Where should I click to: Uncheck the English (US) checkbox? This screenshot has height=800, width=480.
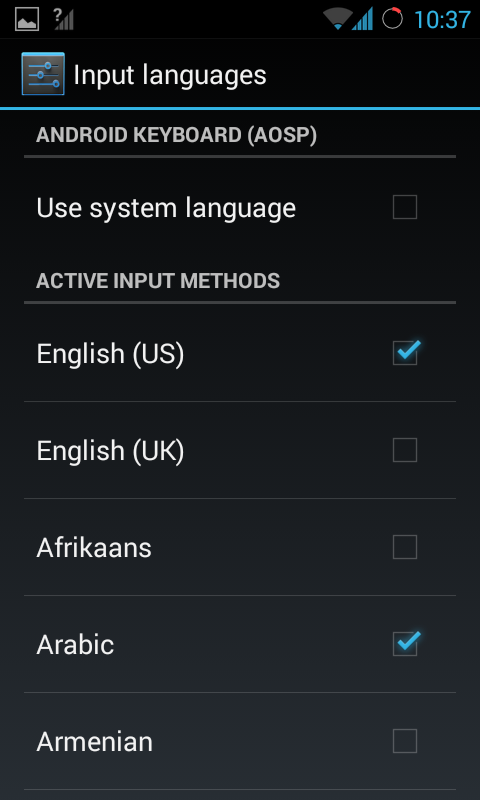tap(405, 353)
